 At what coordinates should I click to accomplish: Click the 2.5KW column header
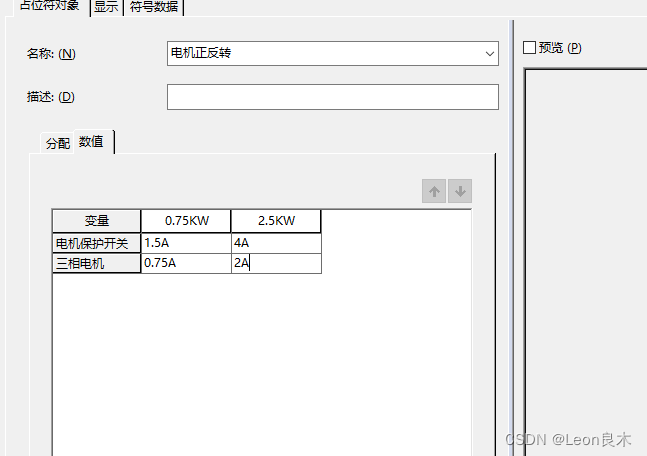pyautogui.click(x=276, y=221)
